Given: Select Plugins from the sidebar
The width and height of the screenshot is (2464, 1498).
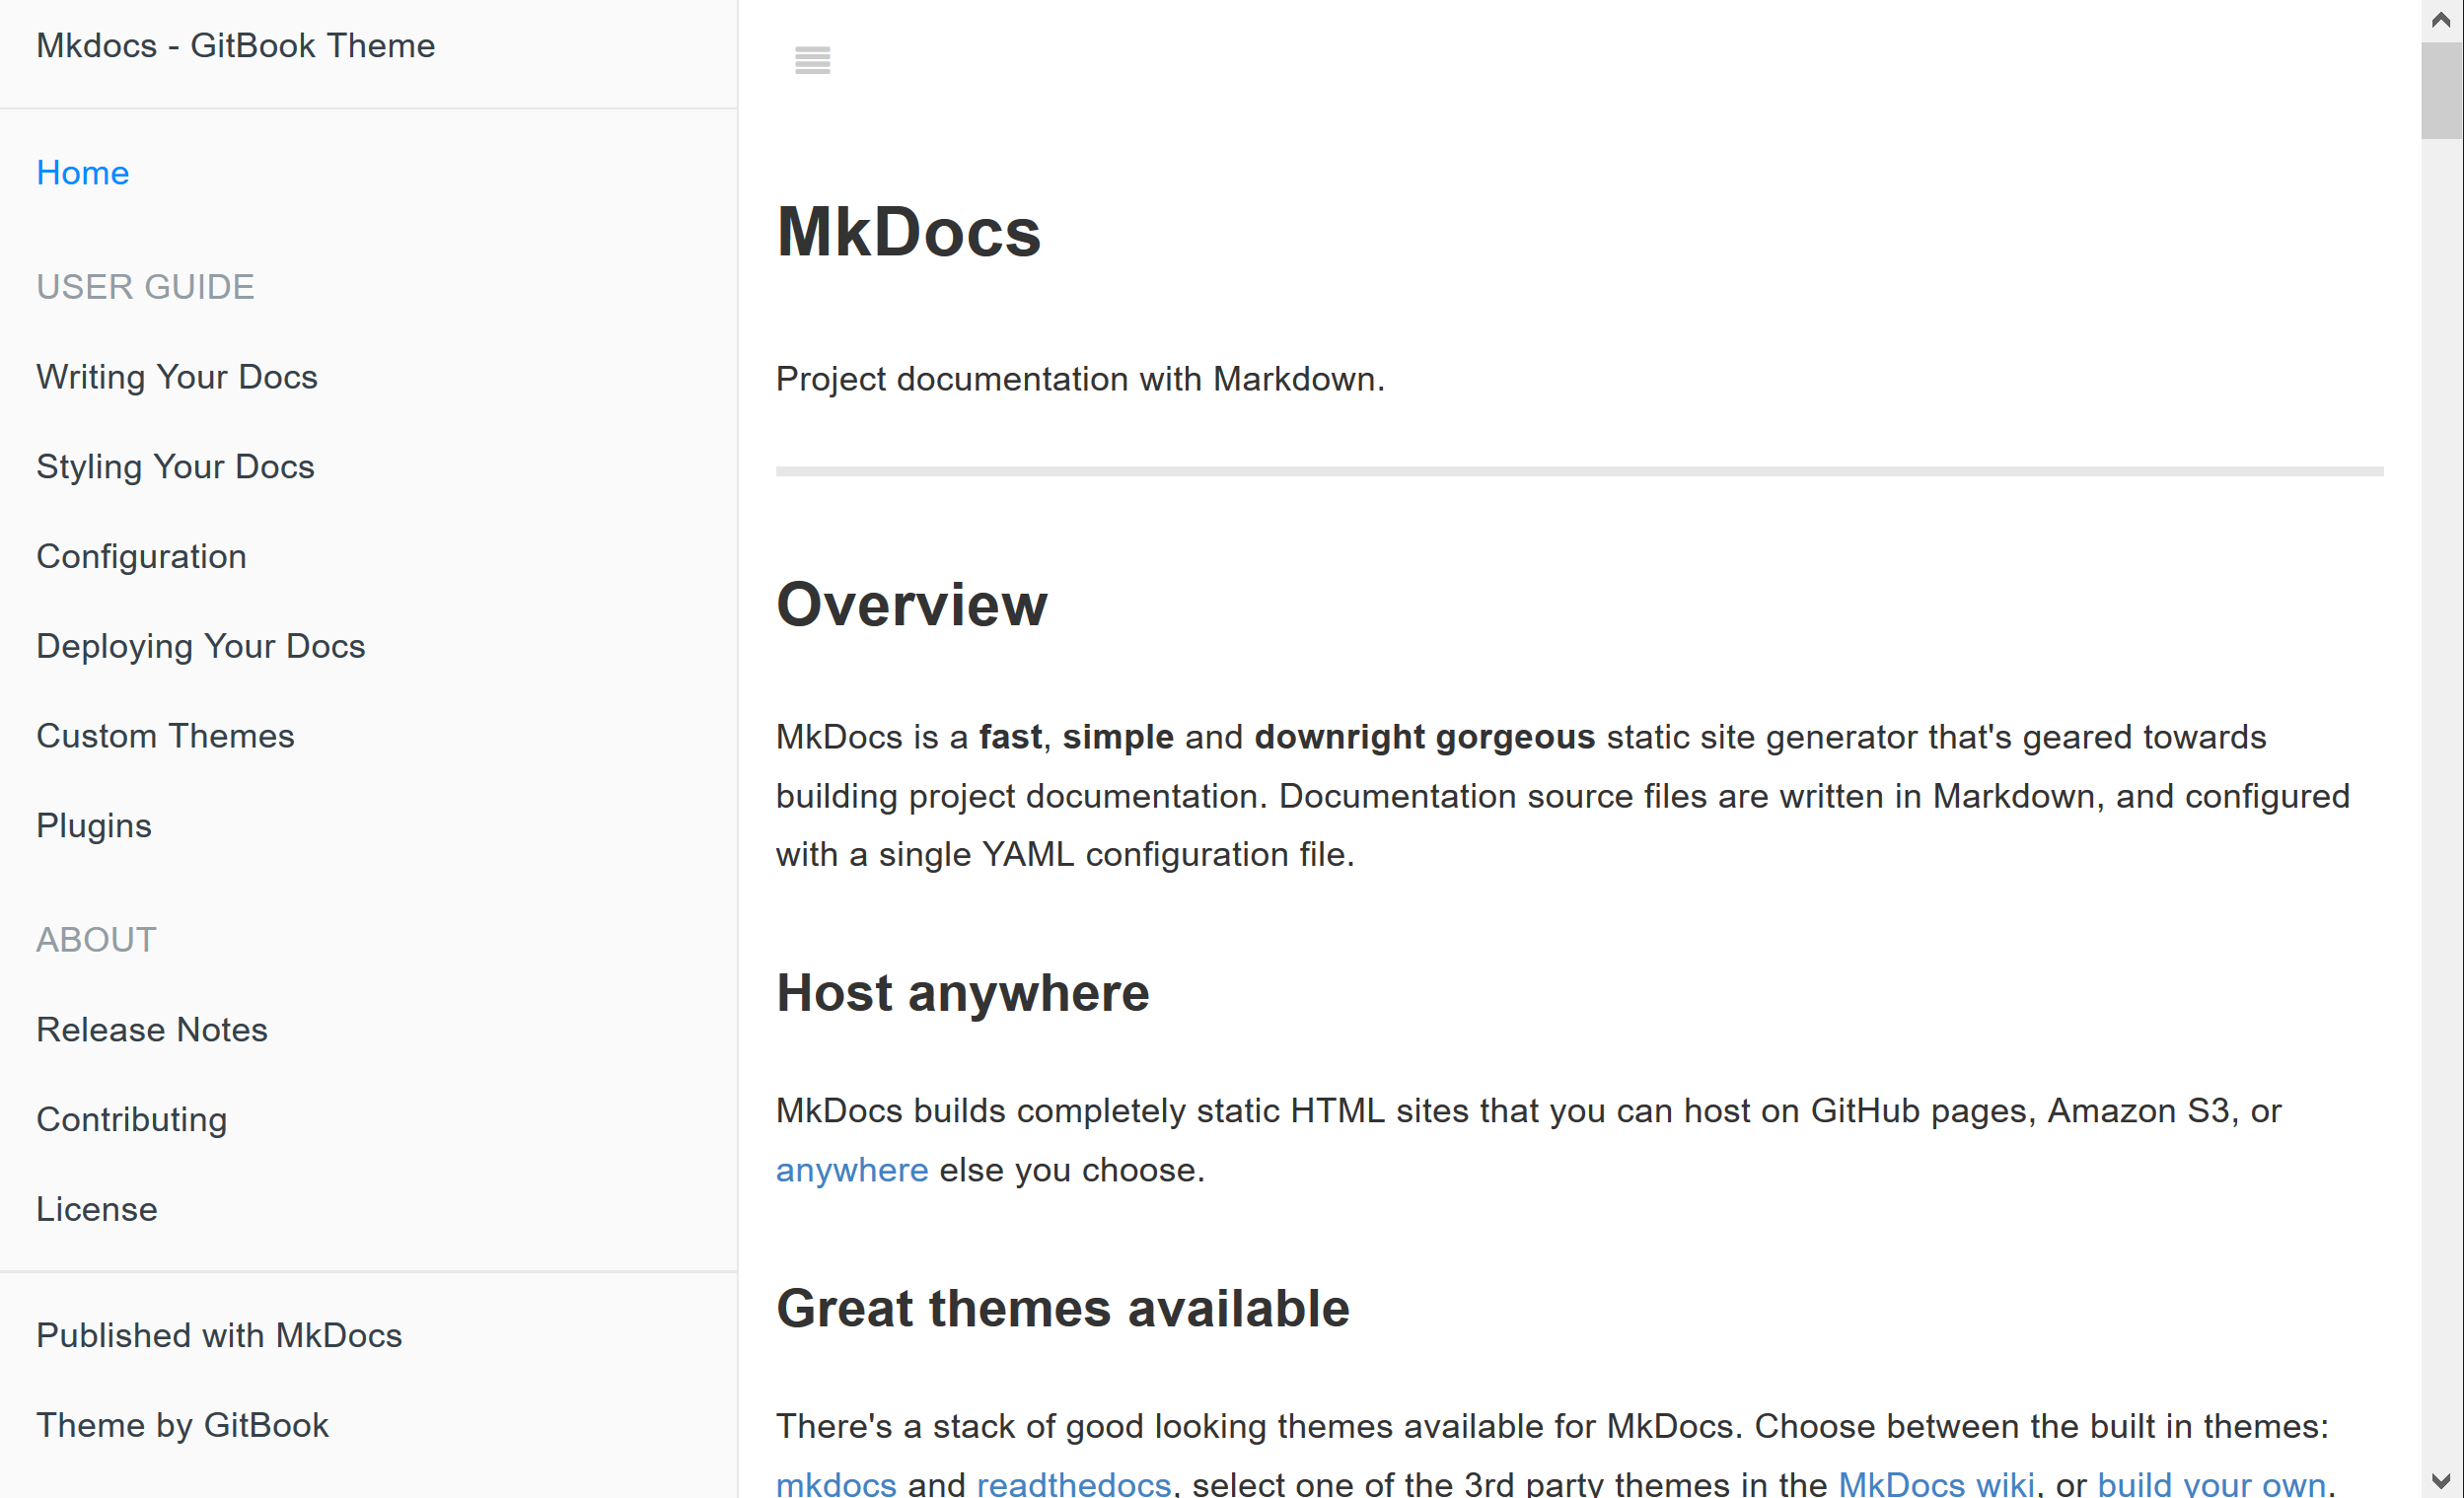Looking at the screenshot, I should tap(93, 826).
